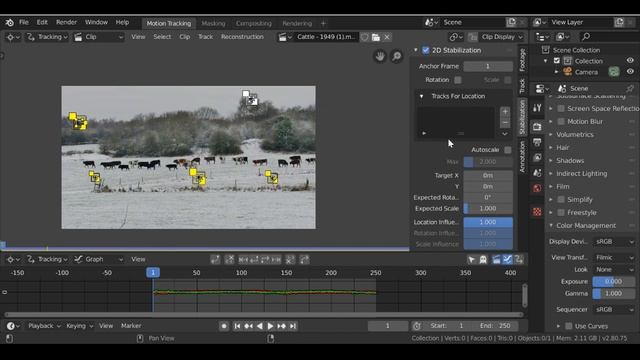Open the Graph view dropdown in lower editor
The image size is (640, 360).
coord(98,260)
